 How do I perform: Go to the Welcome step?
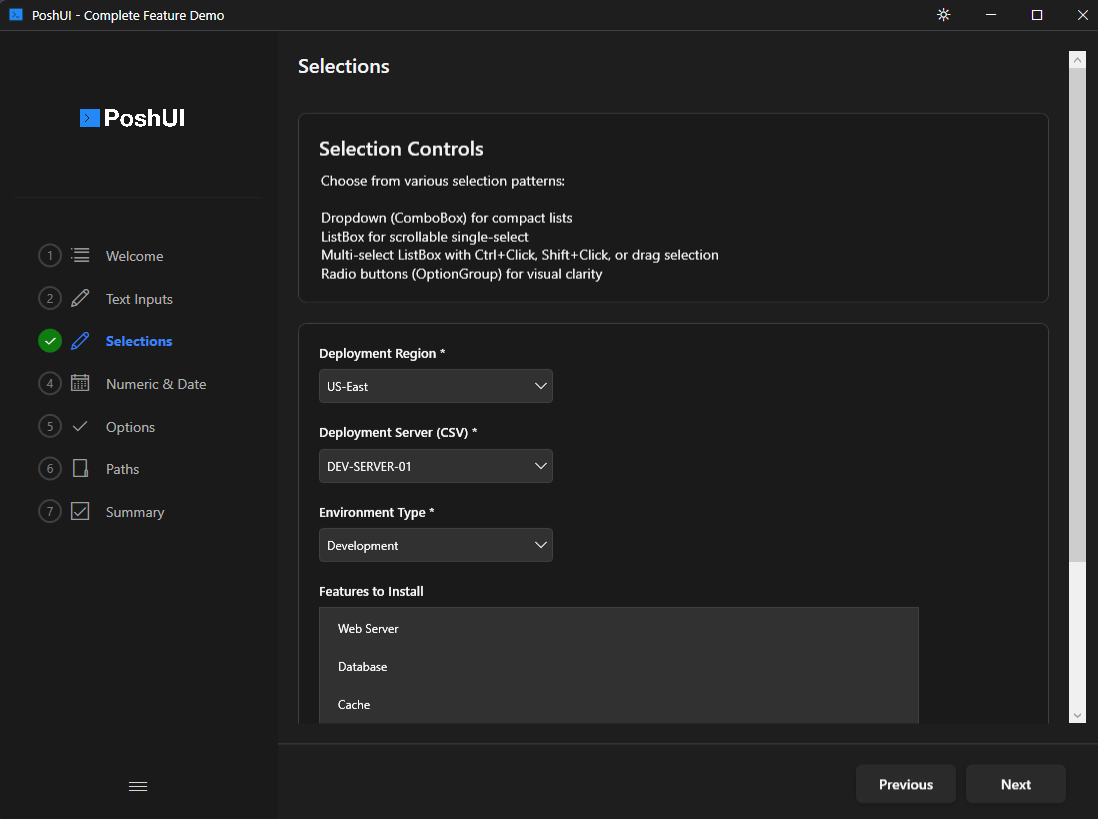tap(134, 256)
